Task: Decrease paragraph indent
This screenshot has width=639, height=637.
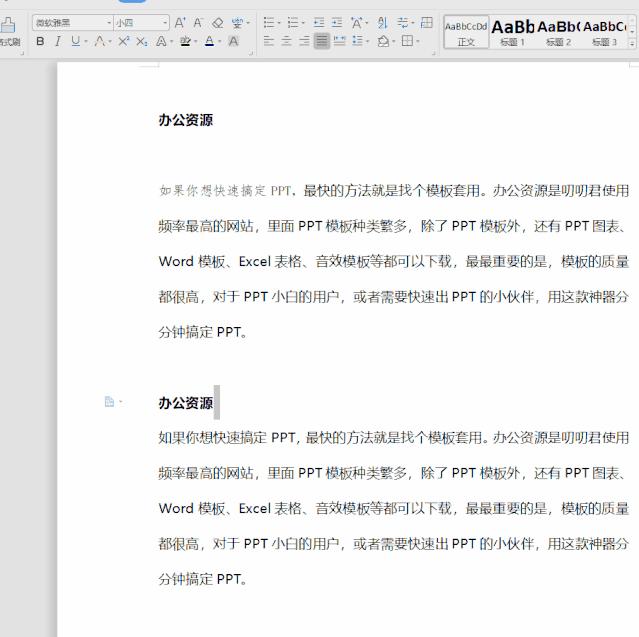Action: [x=319, y=23]
